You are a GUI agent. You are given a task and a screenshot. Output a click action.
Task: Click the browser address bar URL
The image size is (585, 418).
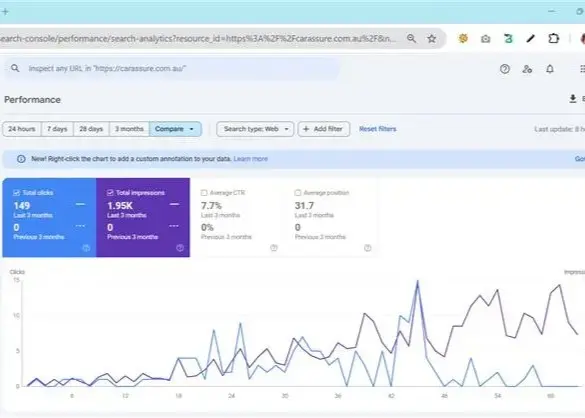click(x=198, y=38)
